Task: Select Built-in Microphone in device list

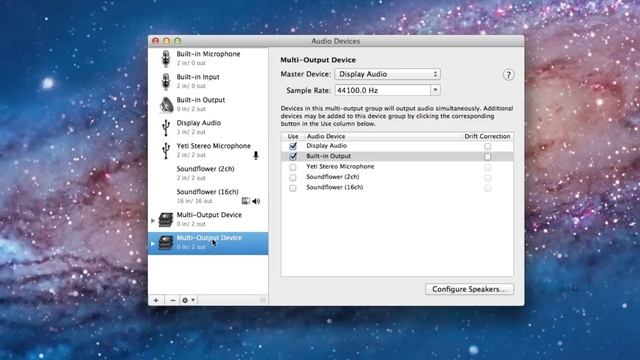Action: pyautogui.click(x=208, y=58)
